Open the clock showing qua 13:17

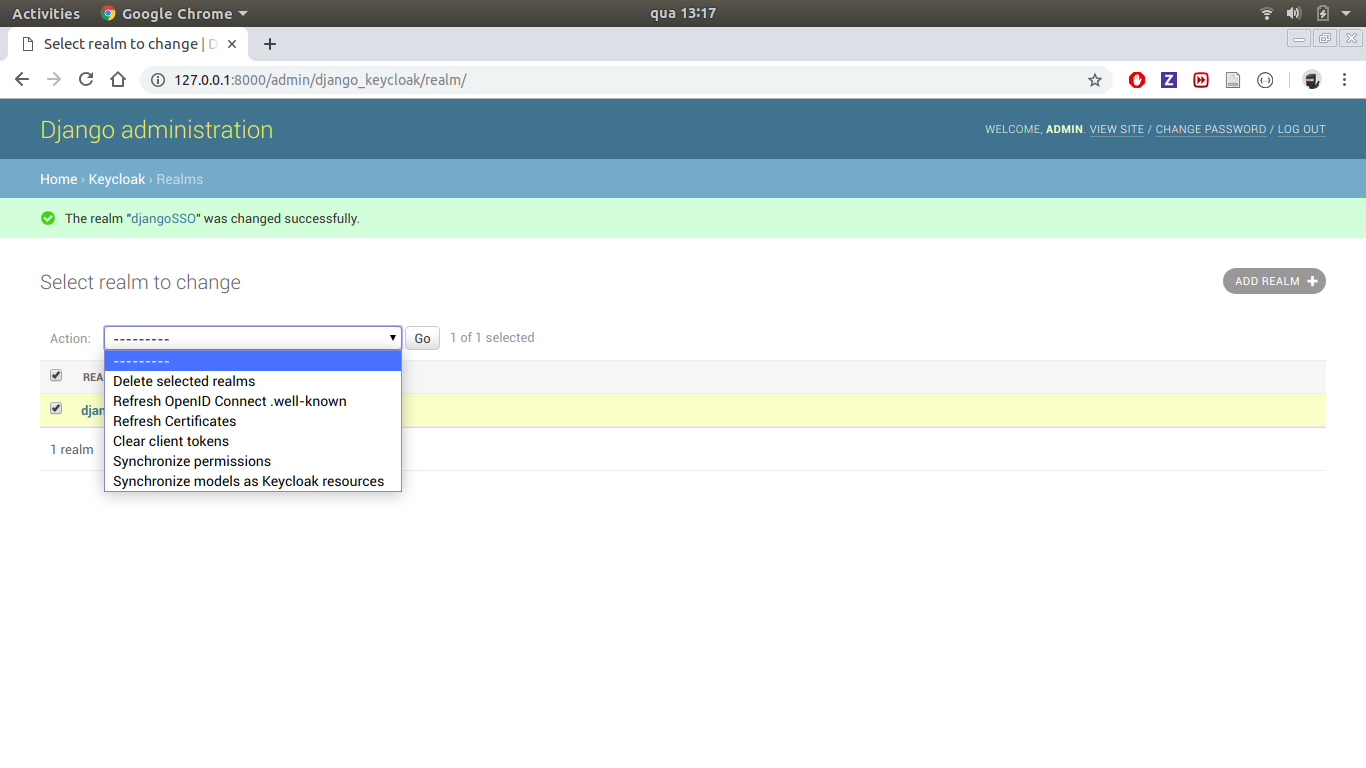(683, 13)
